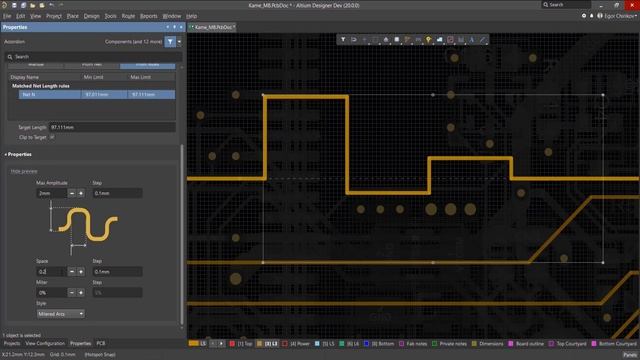Click the redo arrow icon
The width and height of the screenshot is (640, 360).
tap(61, 5)
